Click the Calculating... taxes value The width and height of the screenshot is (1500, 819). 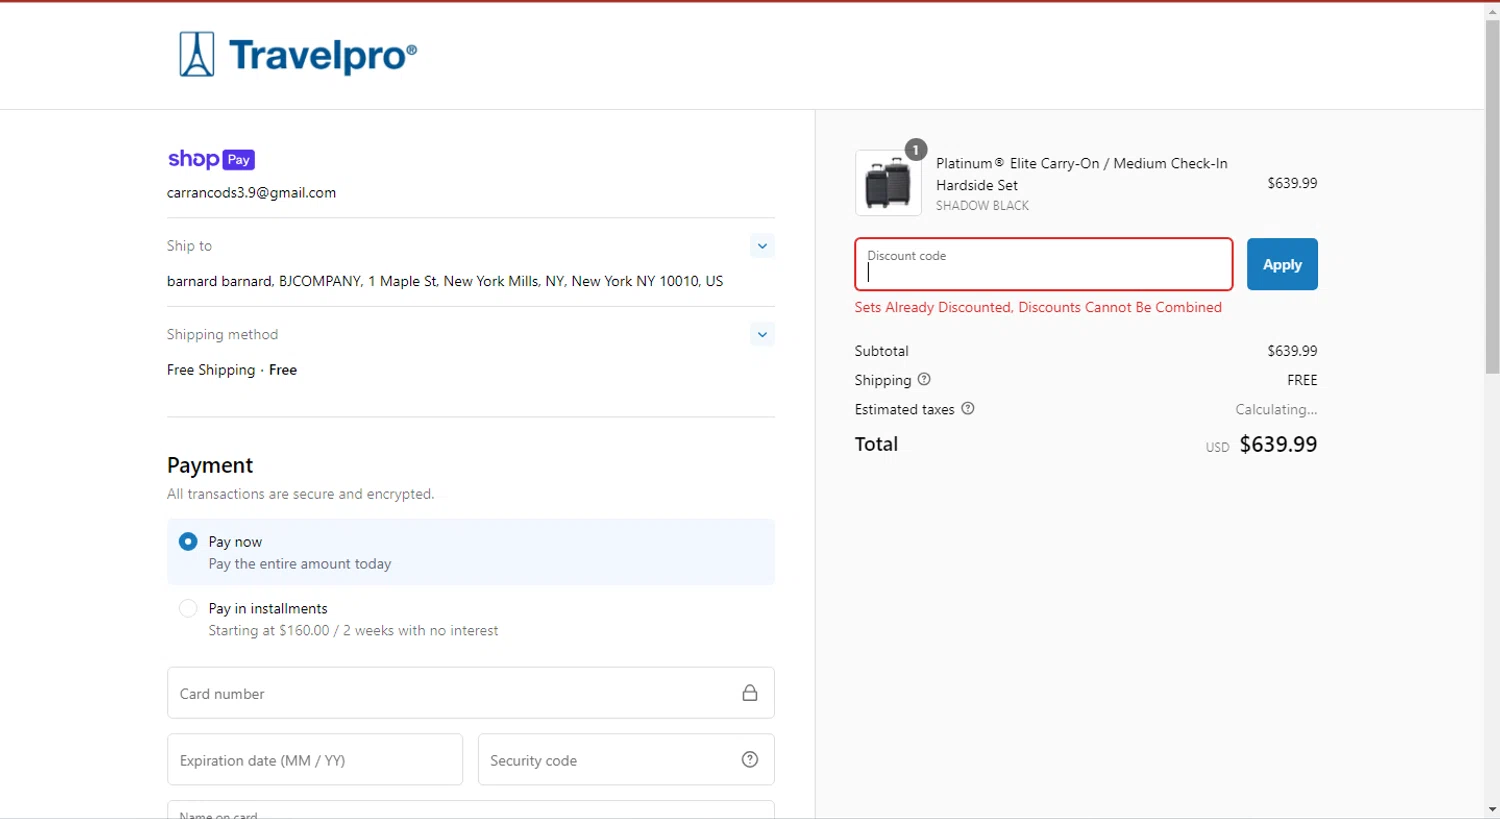pyautogui.click(x=1276, y=410)
